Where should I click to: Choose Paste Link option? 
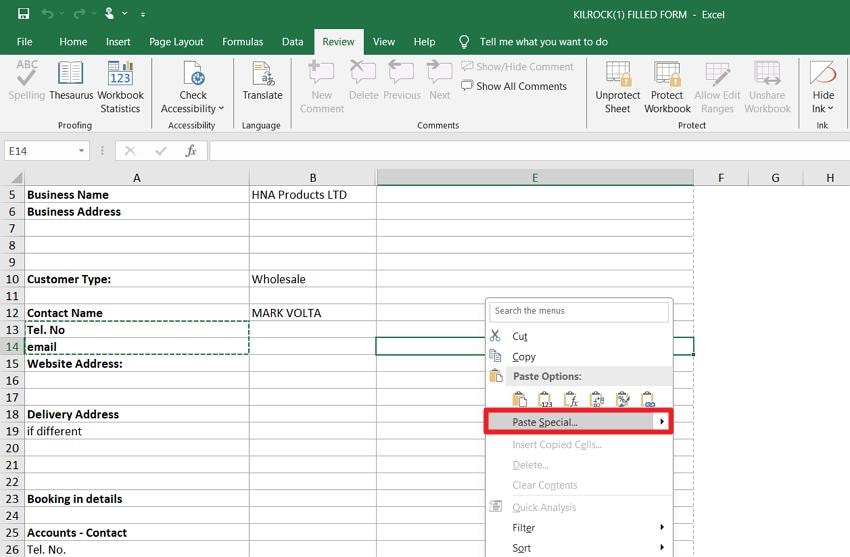coord(648,400)
